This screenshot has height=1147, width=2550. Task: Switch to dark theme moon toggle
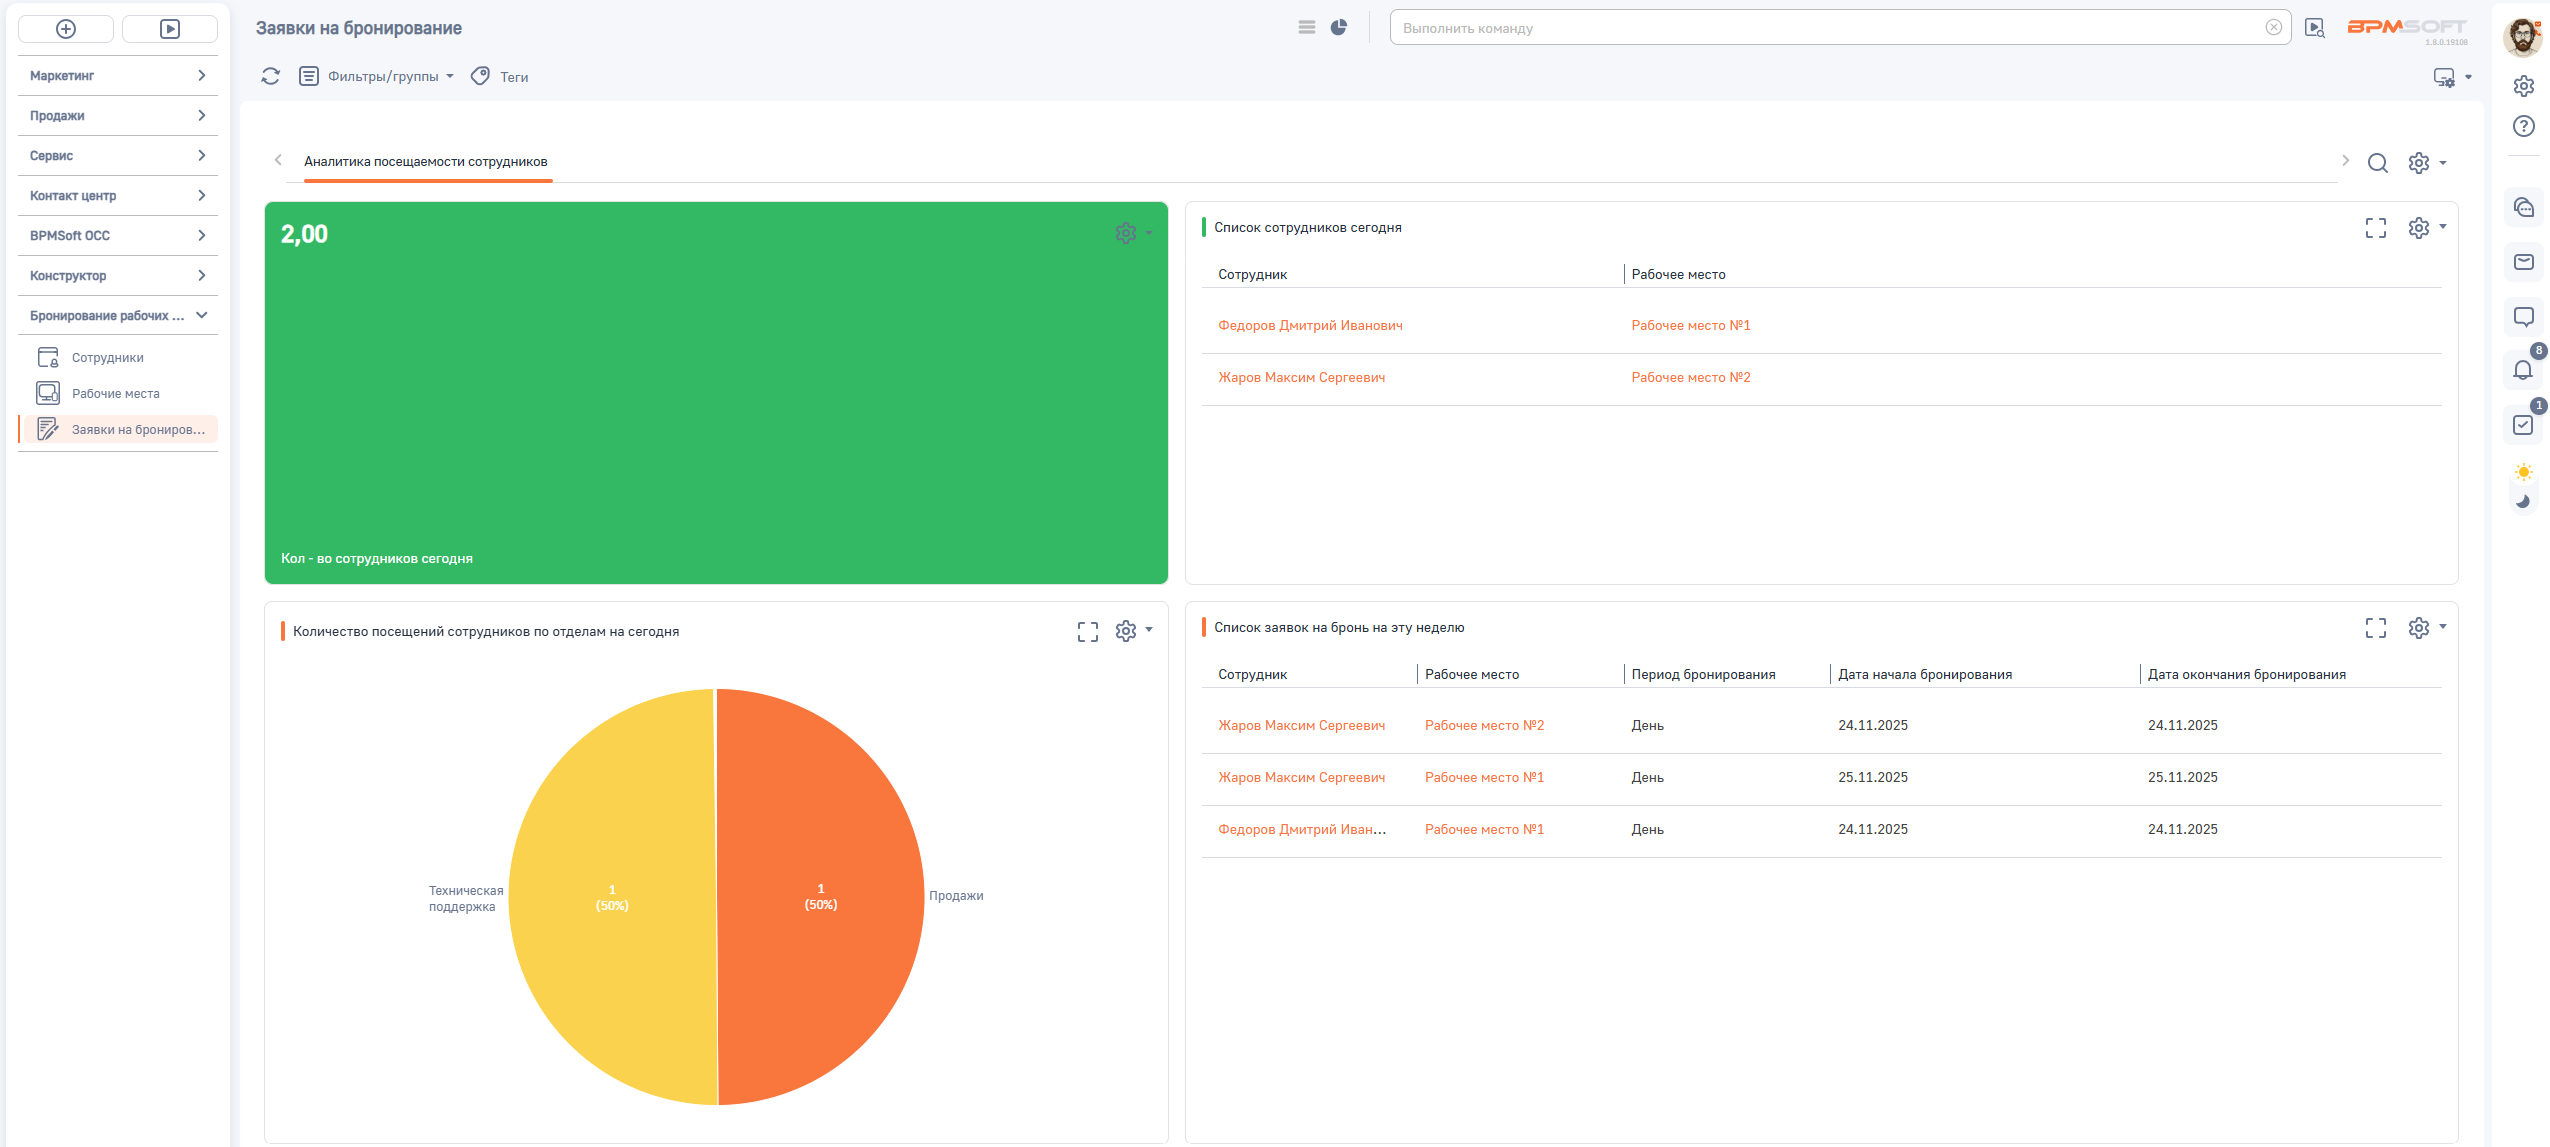coord(2523,501)
